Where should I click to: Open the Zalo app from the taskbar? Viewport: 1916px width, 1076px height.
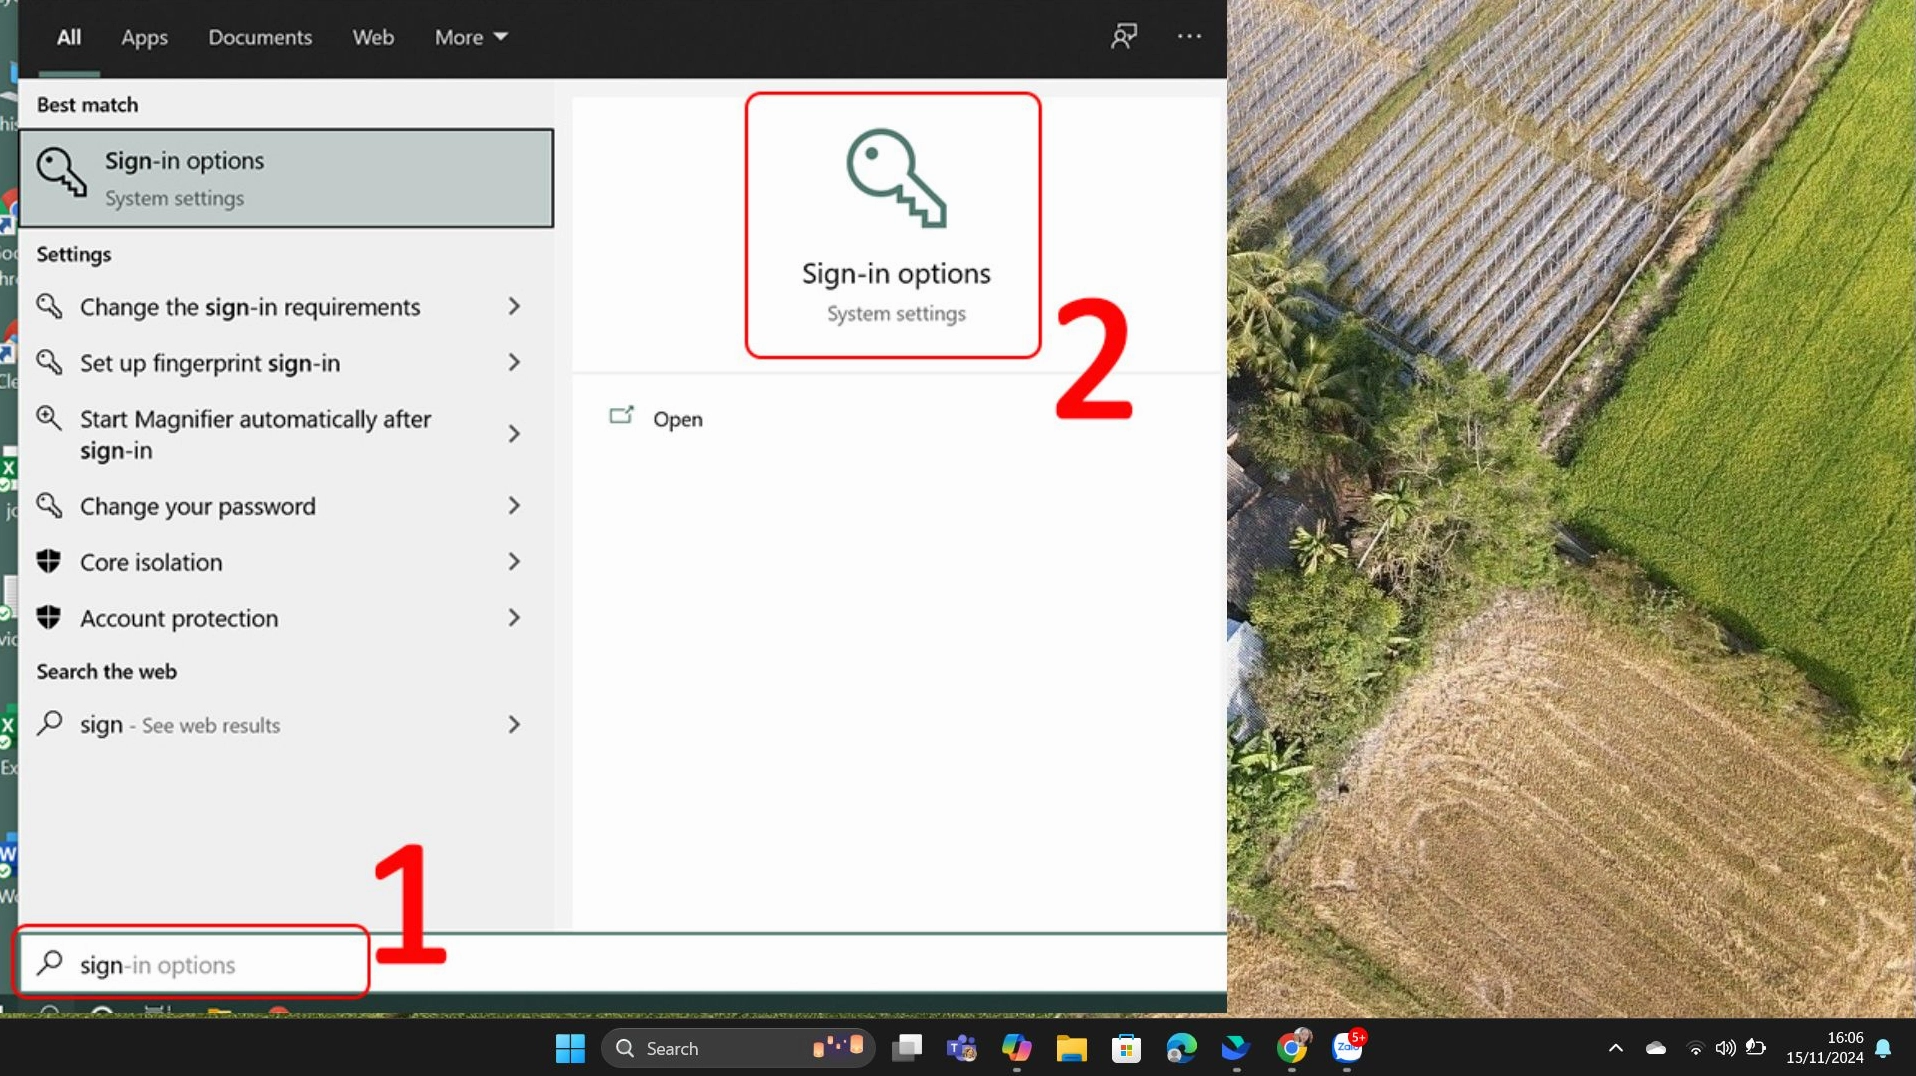coord(1346,1048)
